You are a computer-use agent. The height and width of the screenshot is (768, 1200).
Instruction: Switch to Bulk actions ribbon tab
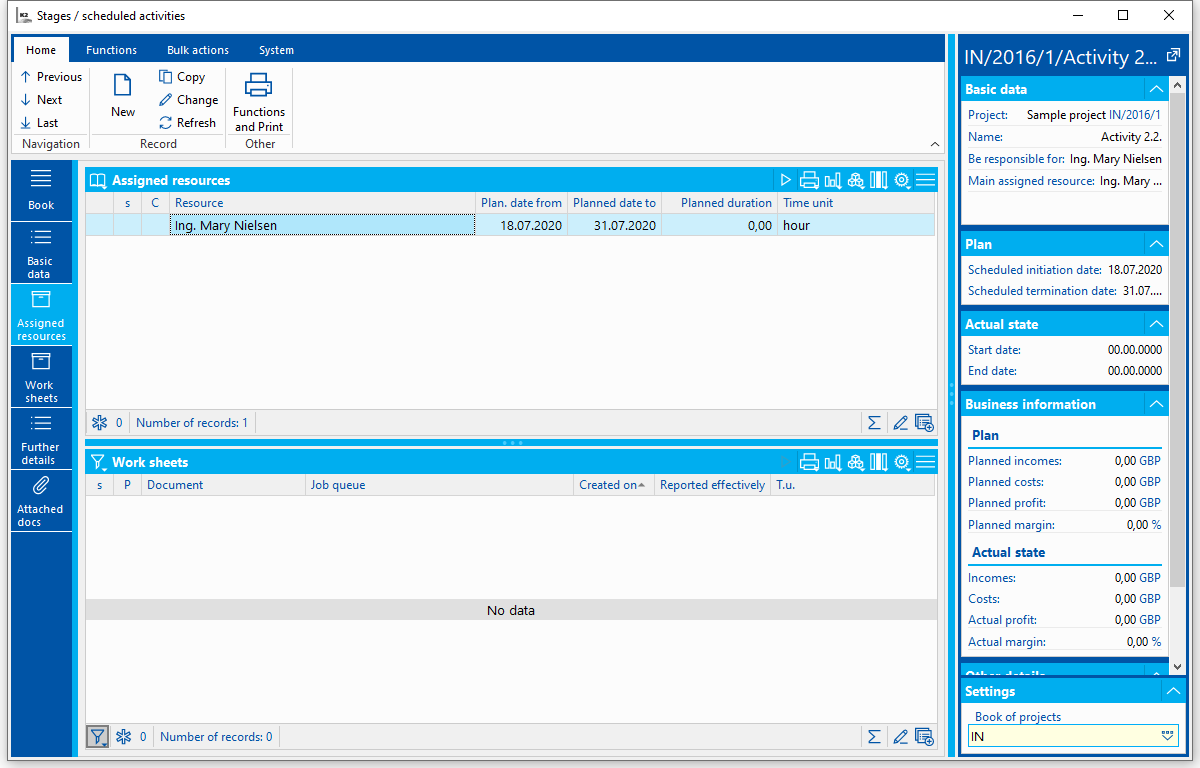tap(198, 50)
